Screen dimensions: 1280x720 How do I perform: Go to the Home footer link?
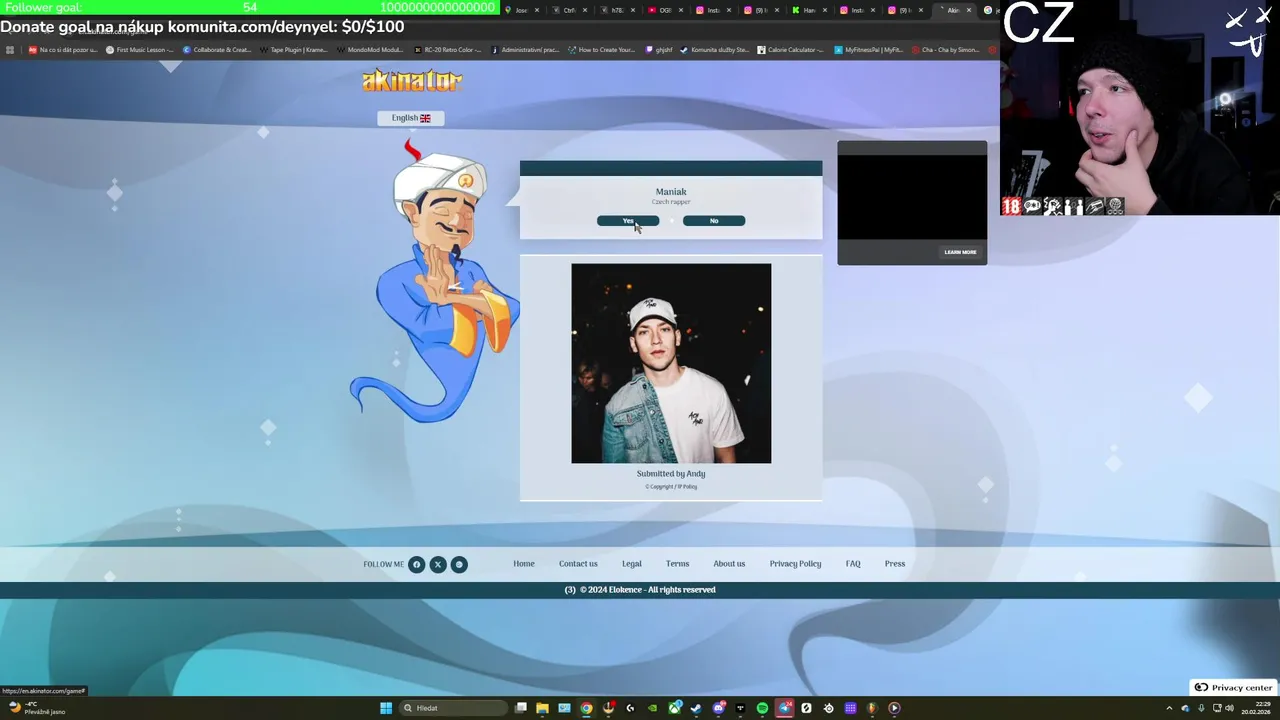(524, 564)
